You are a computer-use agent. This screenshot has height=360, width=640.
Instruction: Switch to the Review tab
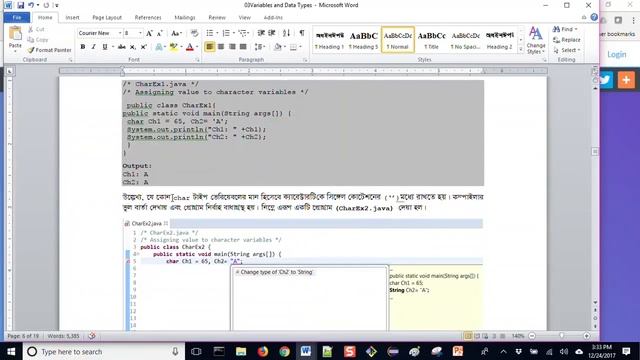pyautogui.click(x=217, y=18)
